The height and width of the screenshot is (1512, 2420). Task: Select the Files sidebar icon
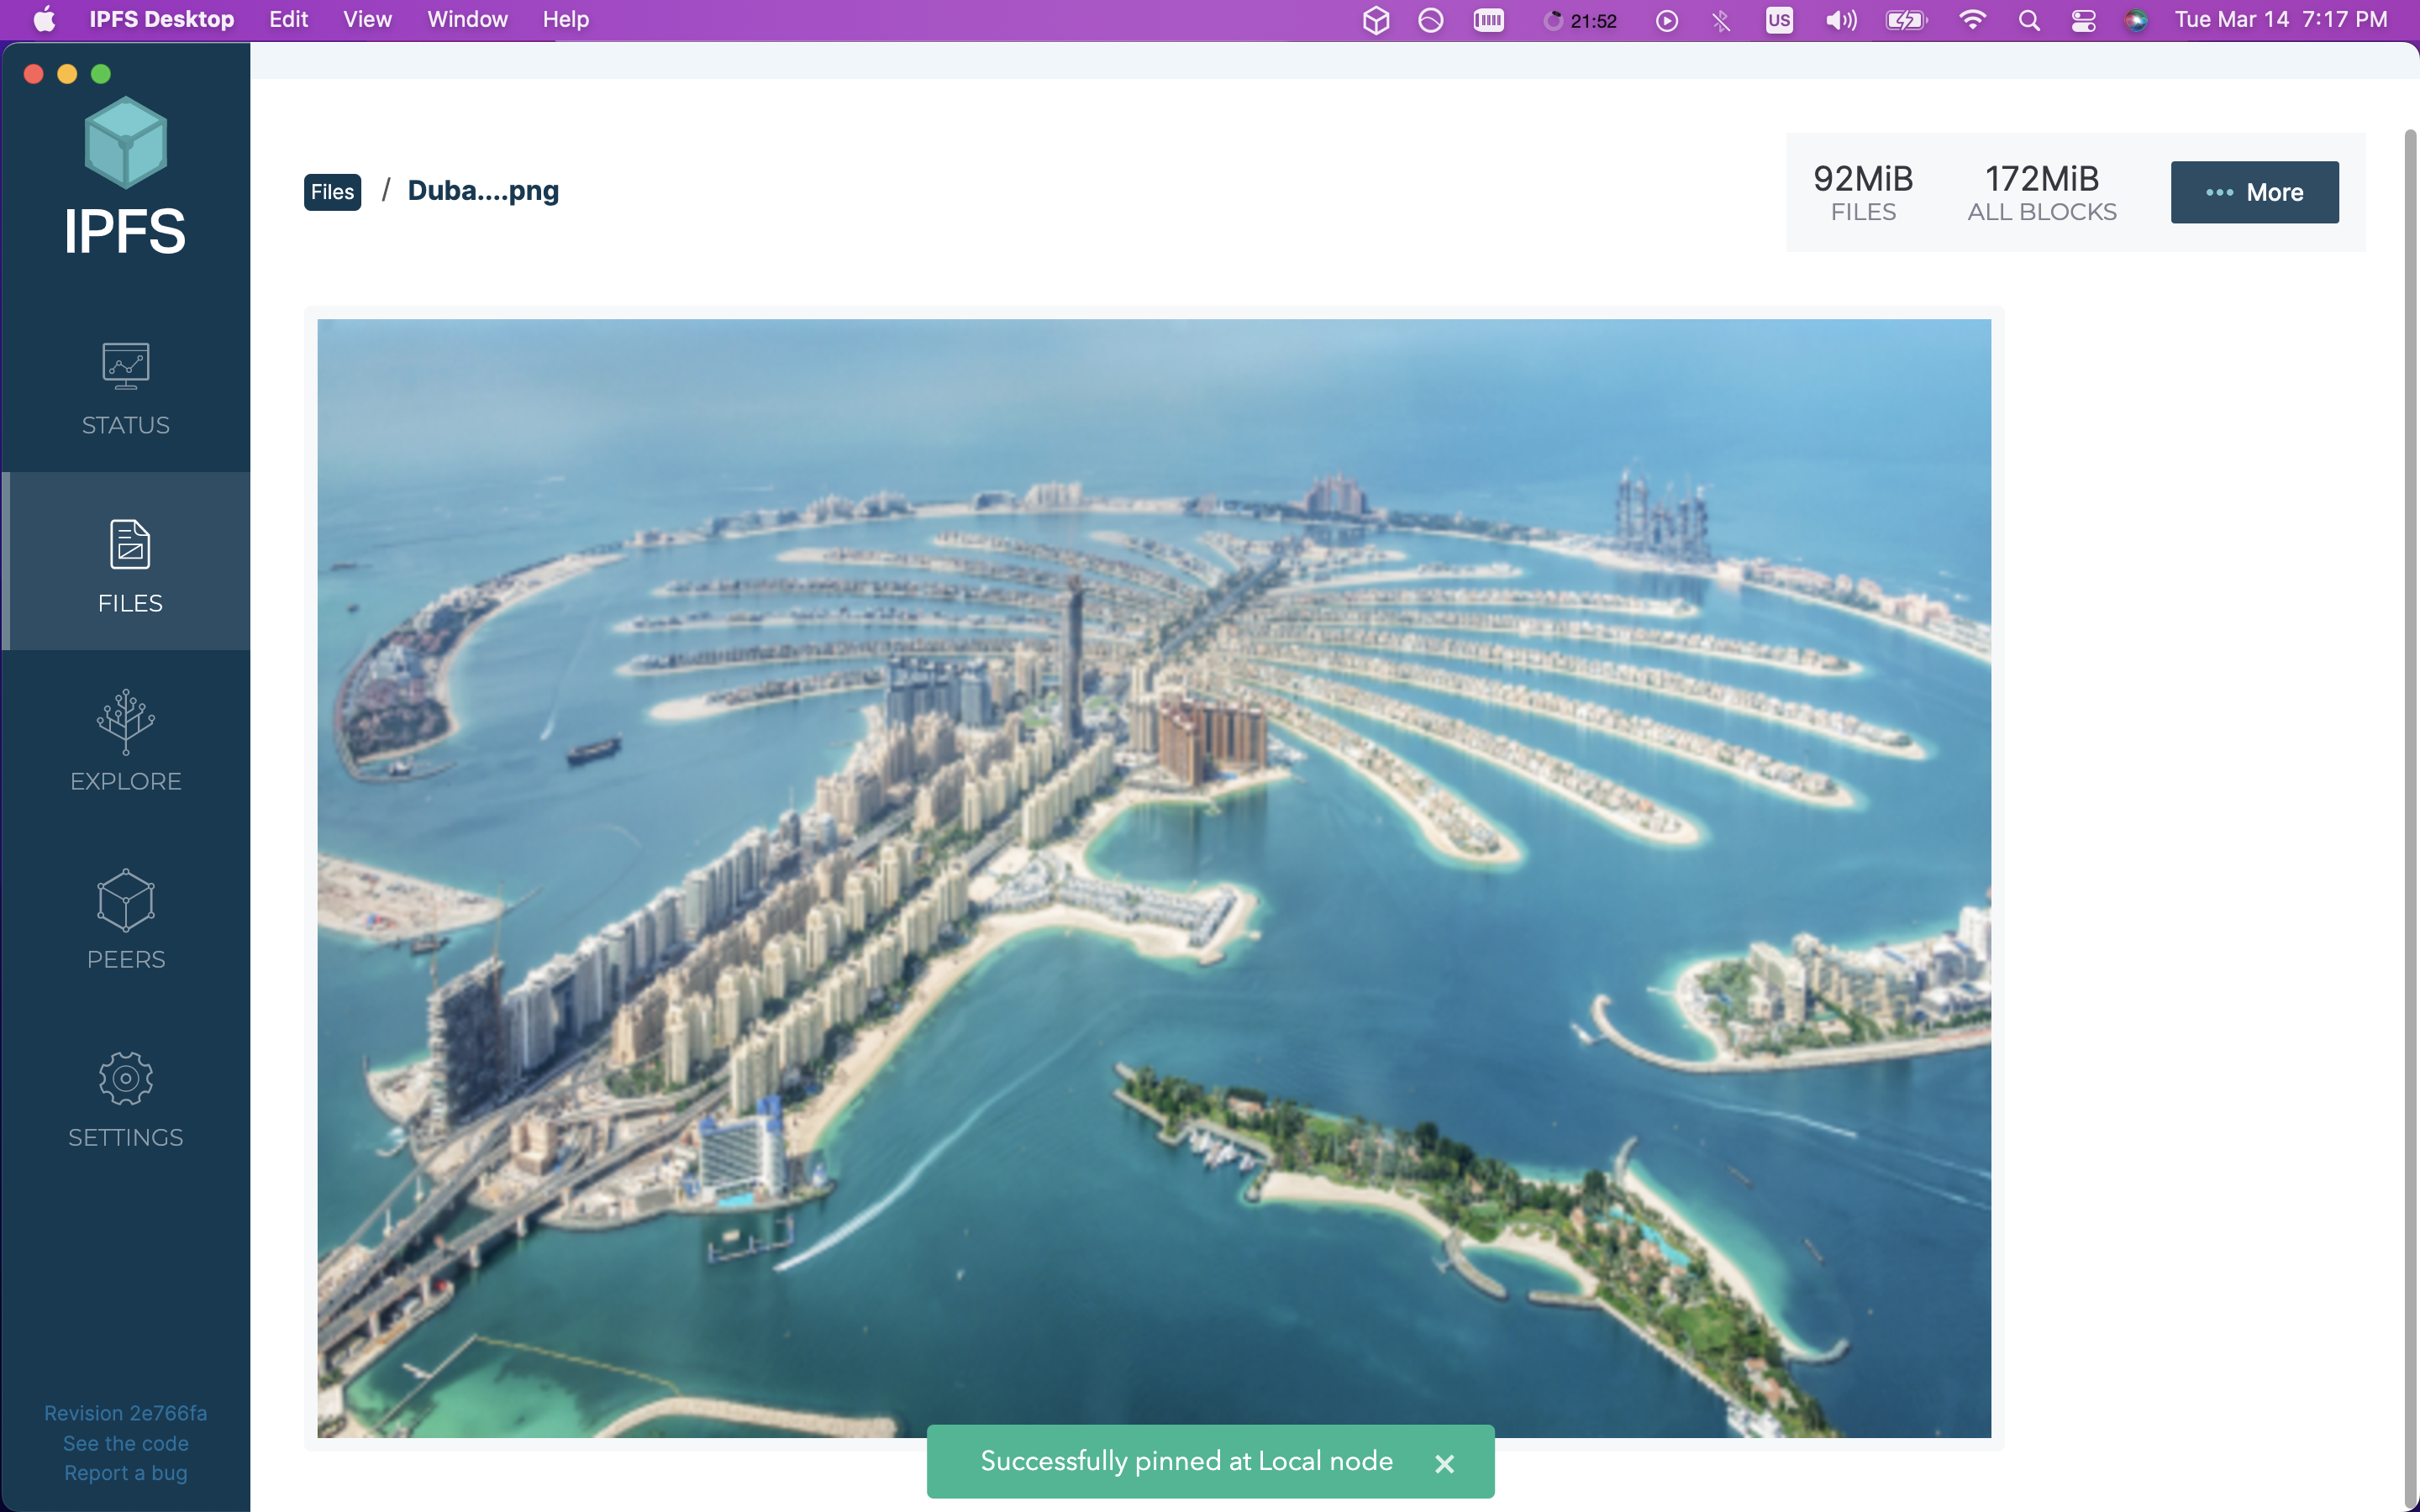129,545
